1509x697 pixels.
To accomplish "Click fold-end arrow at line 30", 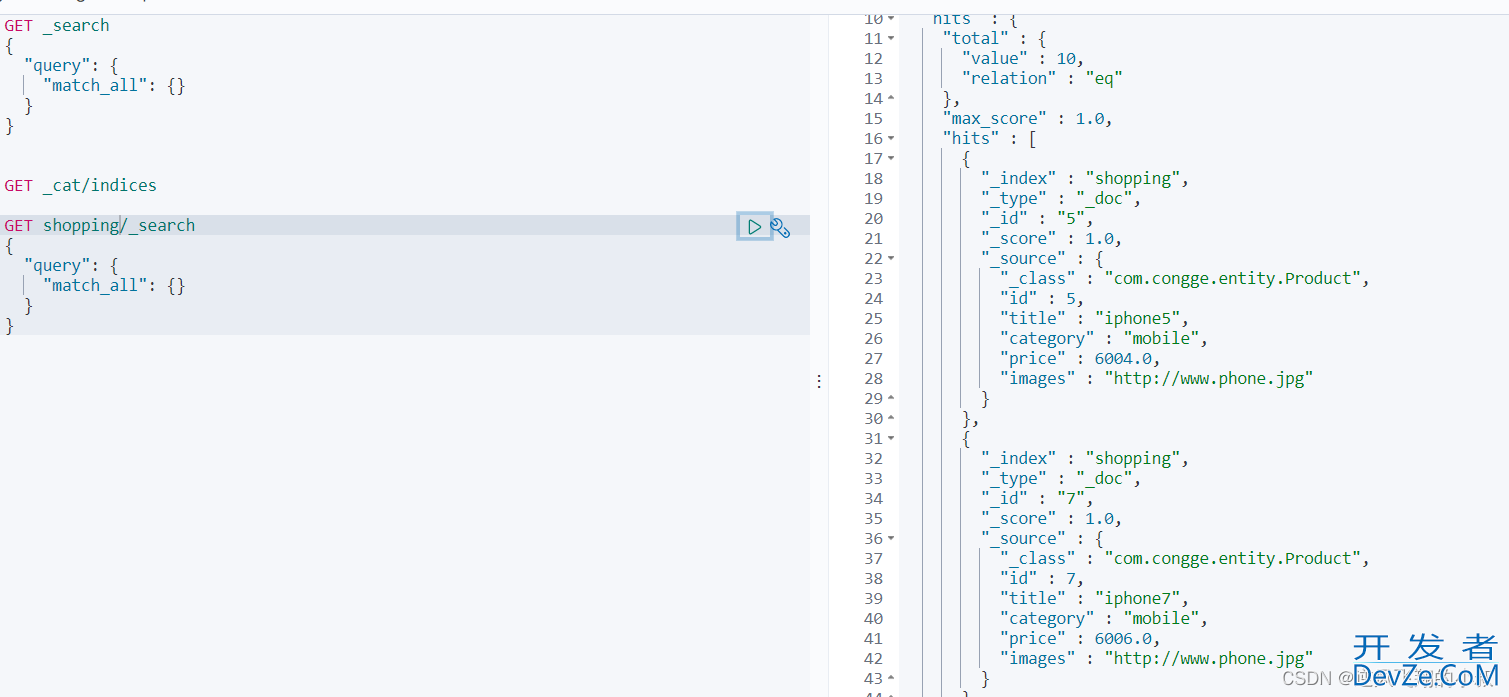I will click(x=891, y=419).
